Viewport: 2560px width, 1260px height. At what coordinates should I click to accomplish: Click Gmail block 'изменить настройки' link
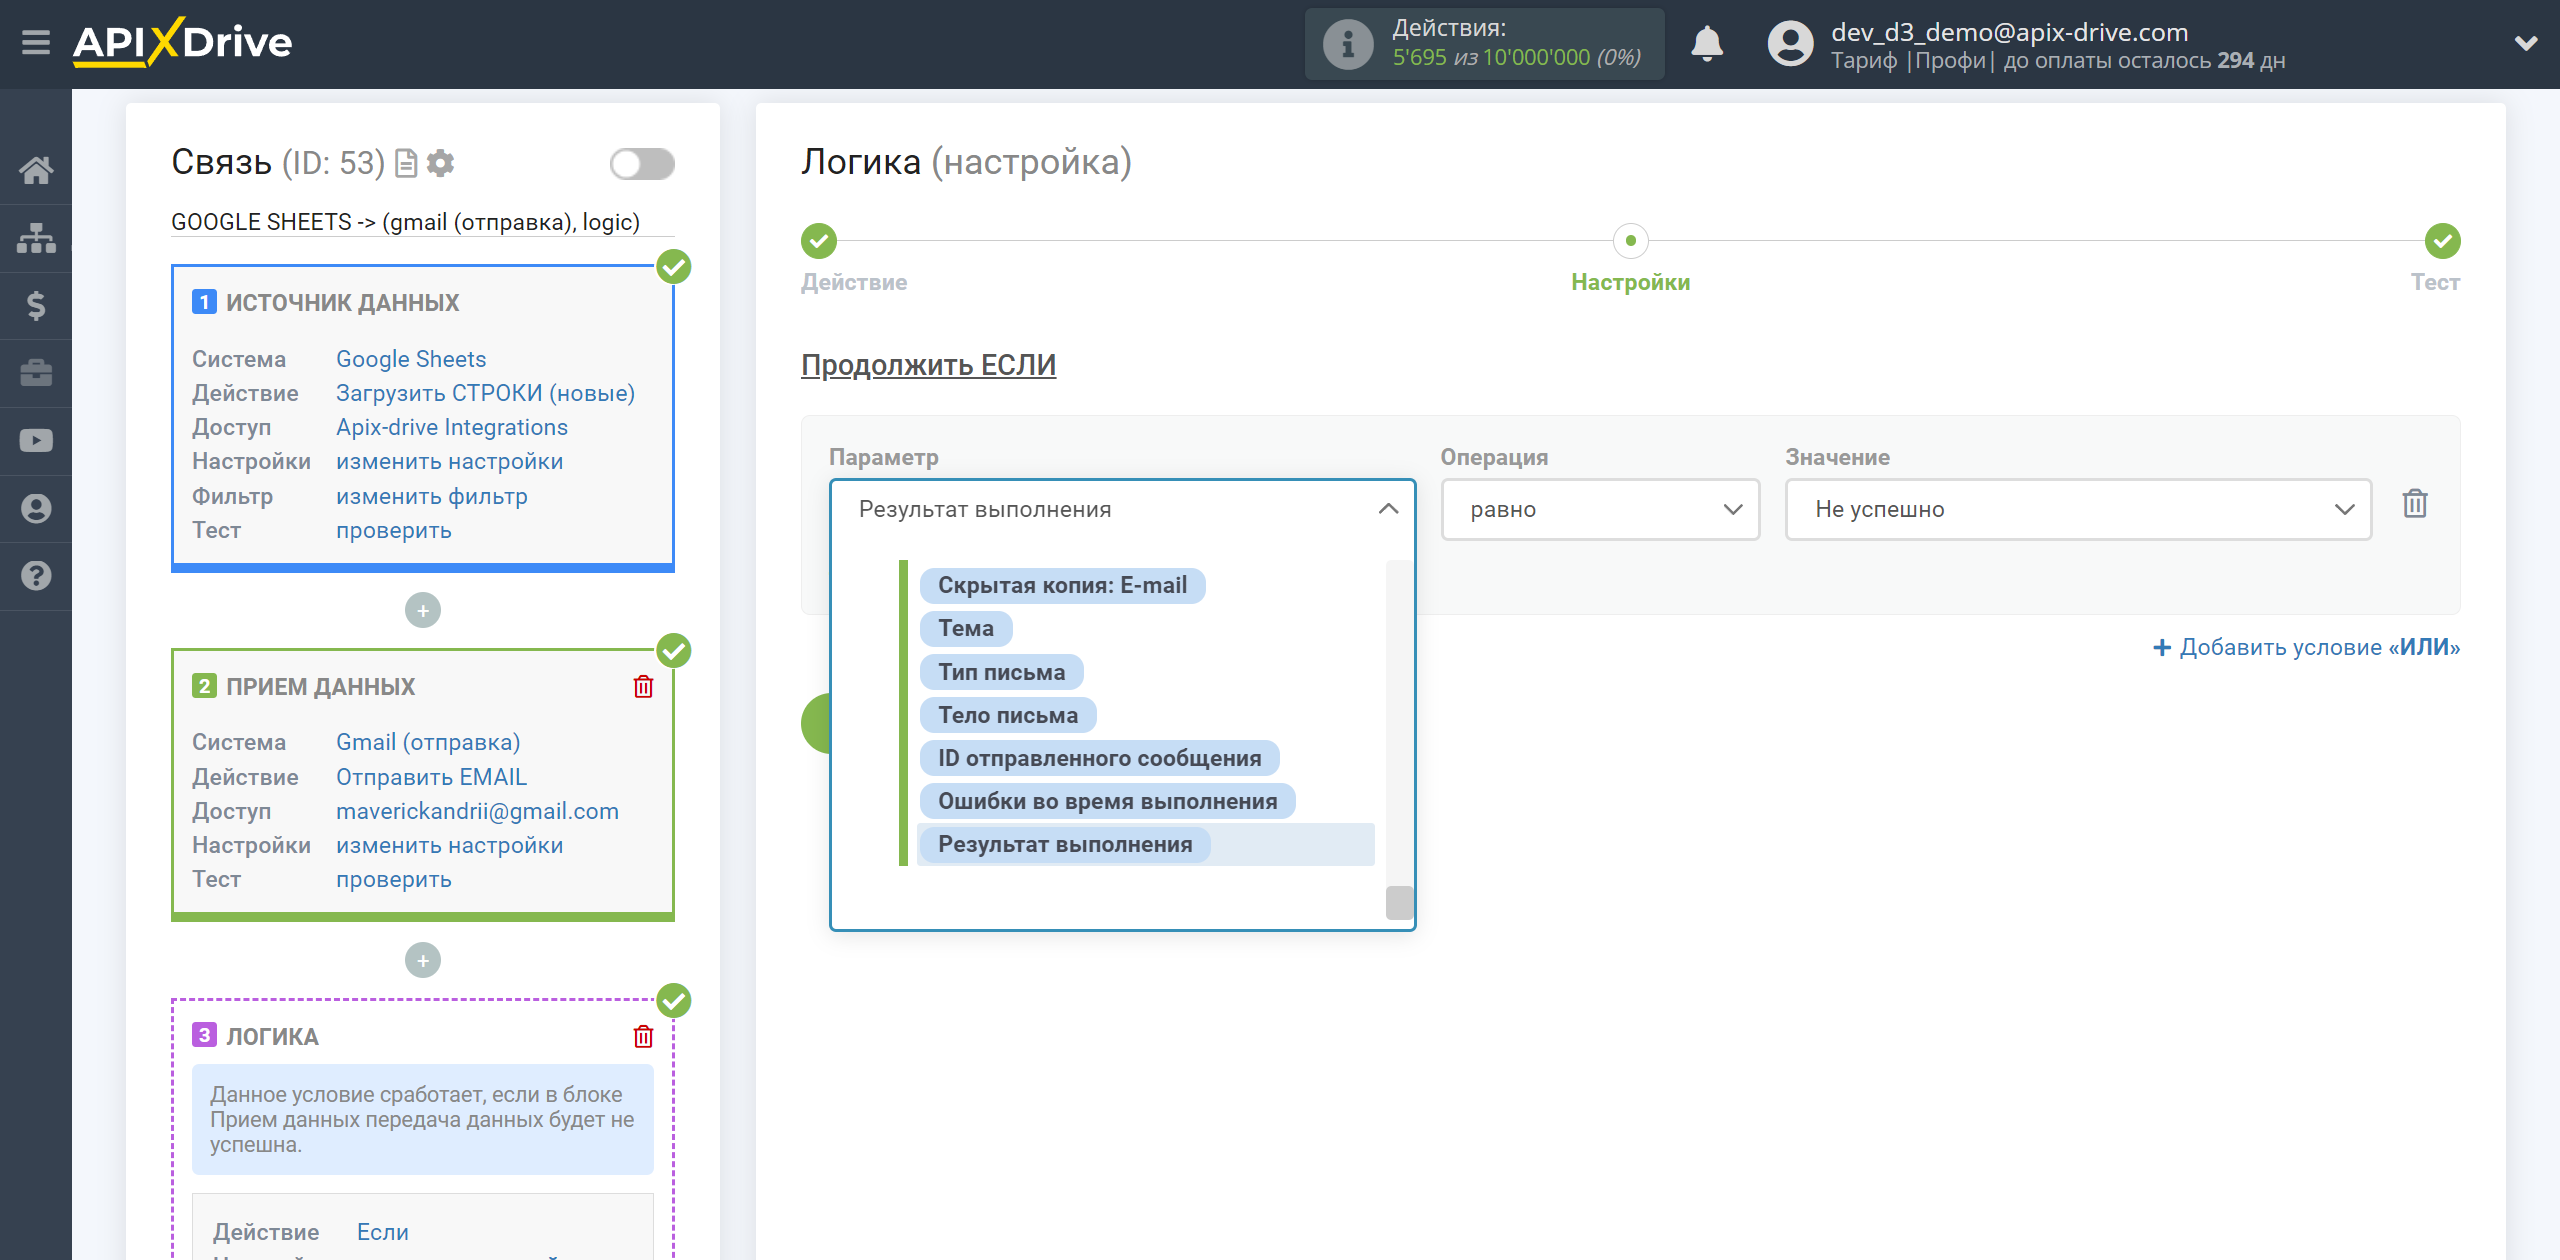coord(449,846)
